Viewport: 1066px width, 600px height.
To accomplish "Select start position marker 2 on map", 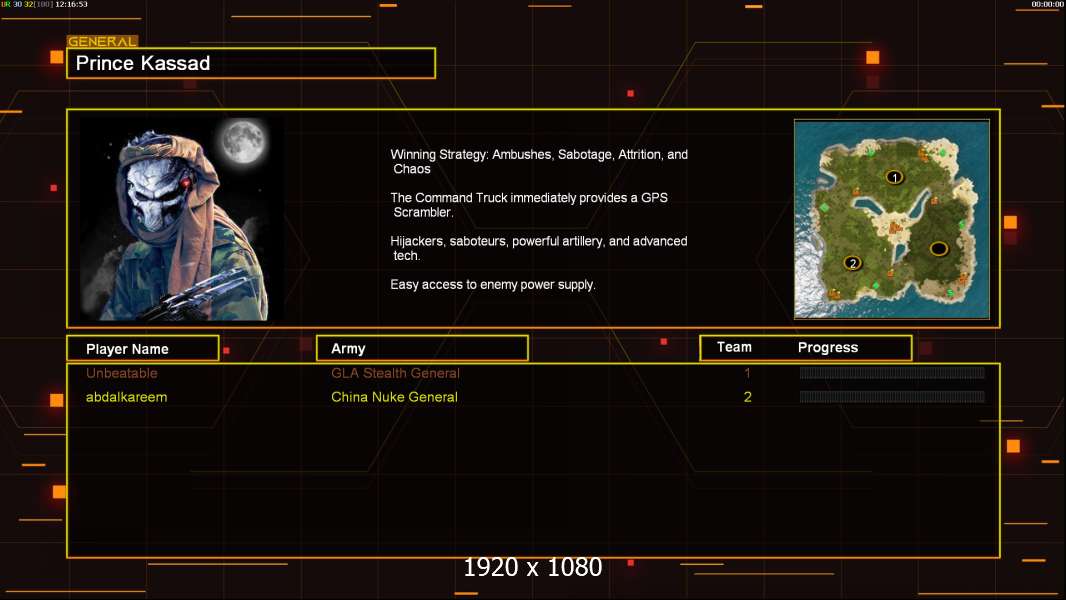I will (853, 263).
